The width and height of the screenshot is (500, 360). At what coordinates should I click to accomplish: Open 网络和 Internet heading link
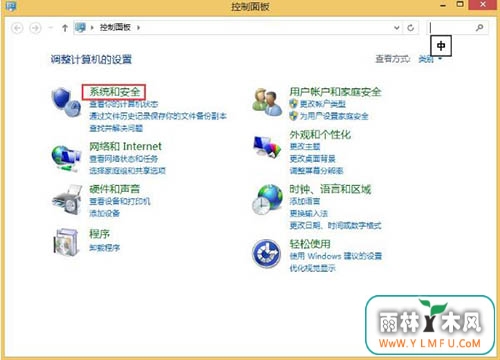[x=125, y=146]
